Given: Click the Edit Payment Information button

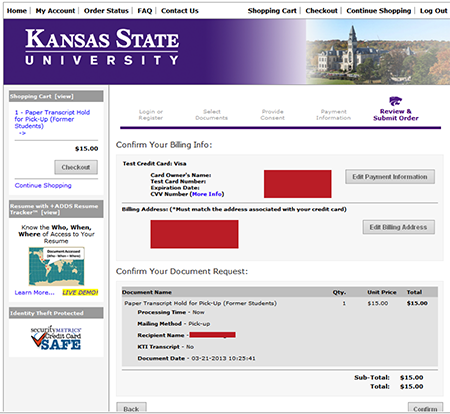Looking at the screenshot, I should 390,177.
